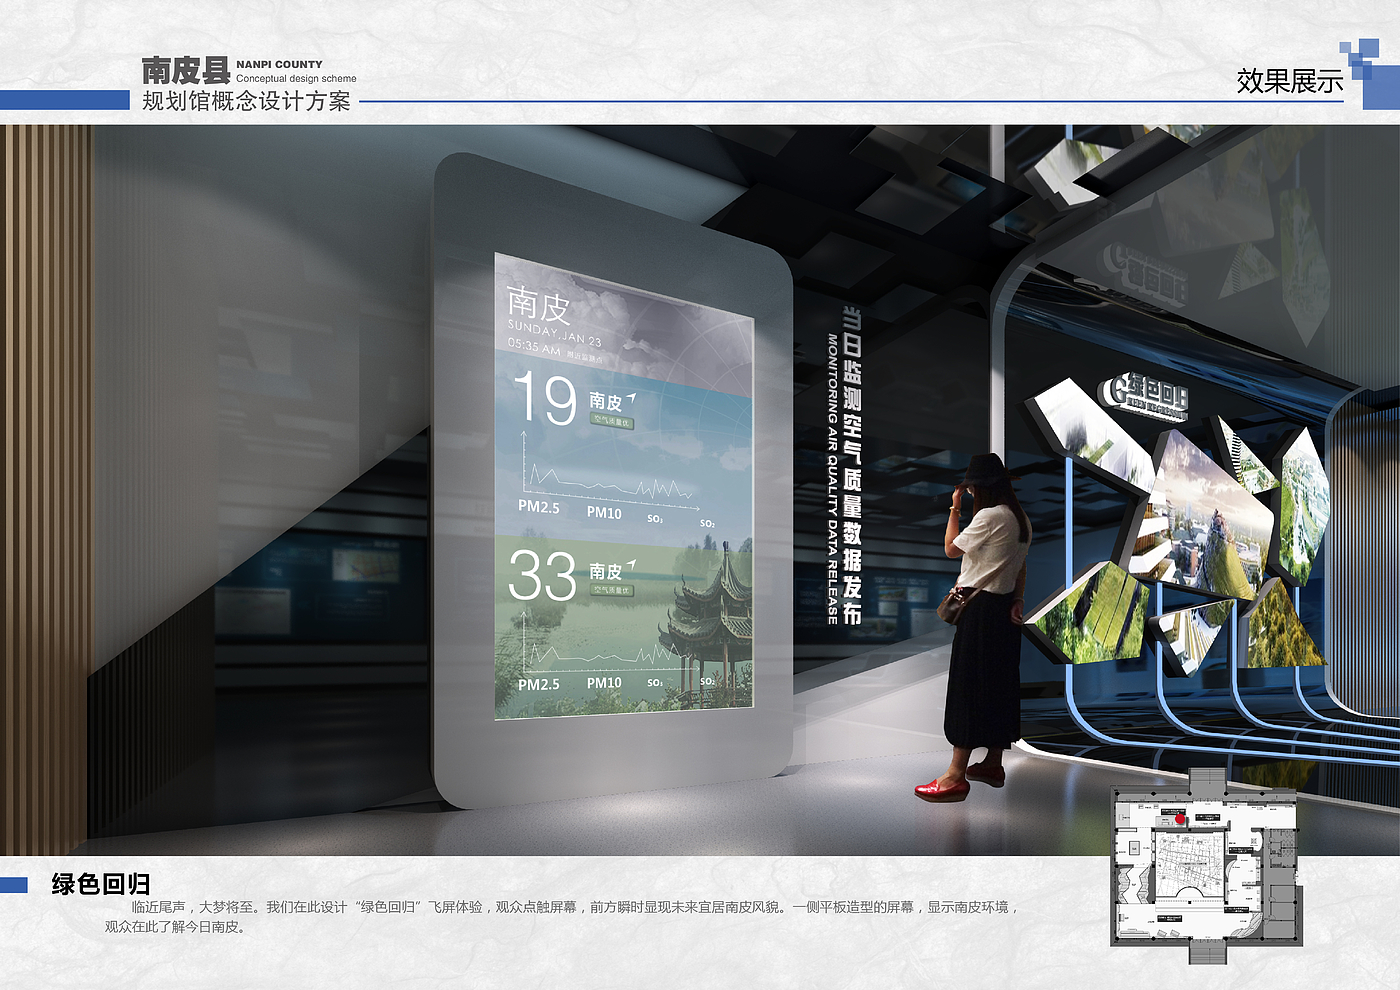Click PM2.5 label under the 19 chart
The height and width of the screenshot is (990, 1400).
[x=539, y=507]
